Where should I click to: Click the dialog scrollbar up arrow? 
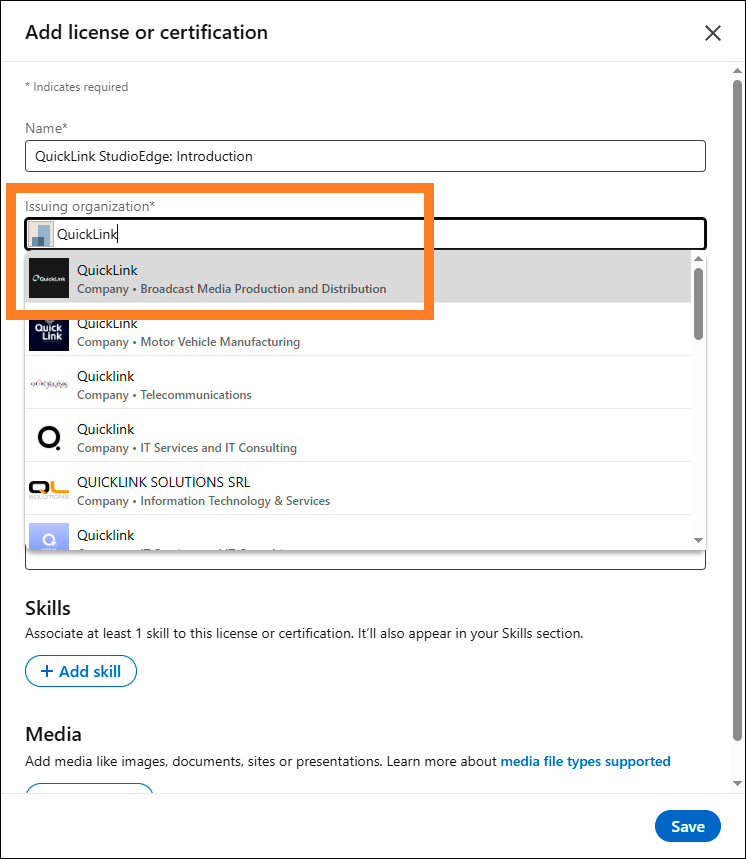(737, 71)
